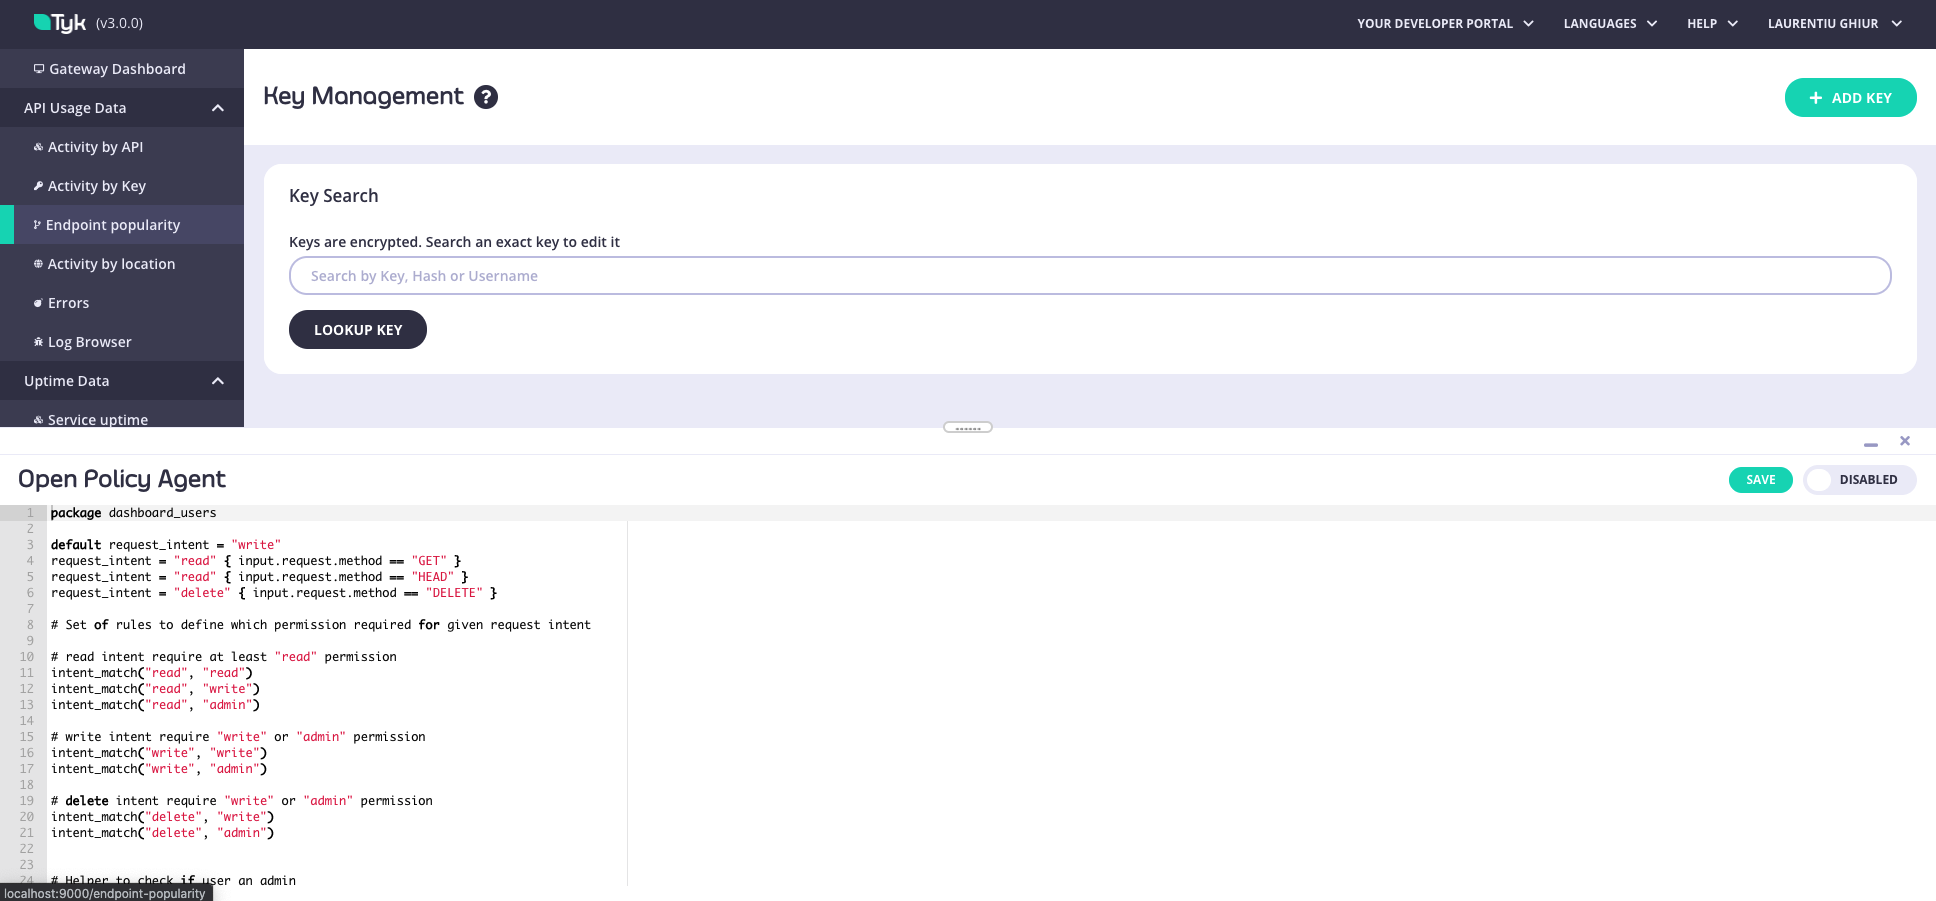This screenshot has width=1936, height=901.
Task: Click the ADD KEY button
Action: click(1850, 98)
